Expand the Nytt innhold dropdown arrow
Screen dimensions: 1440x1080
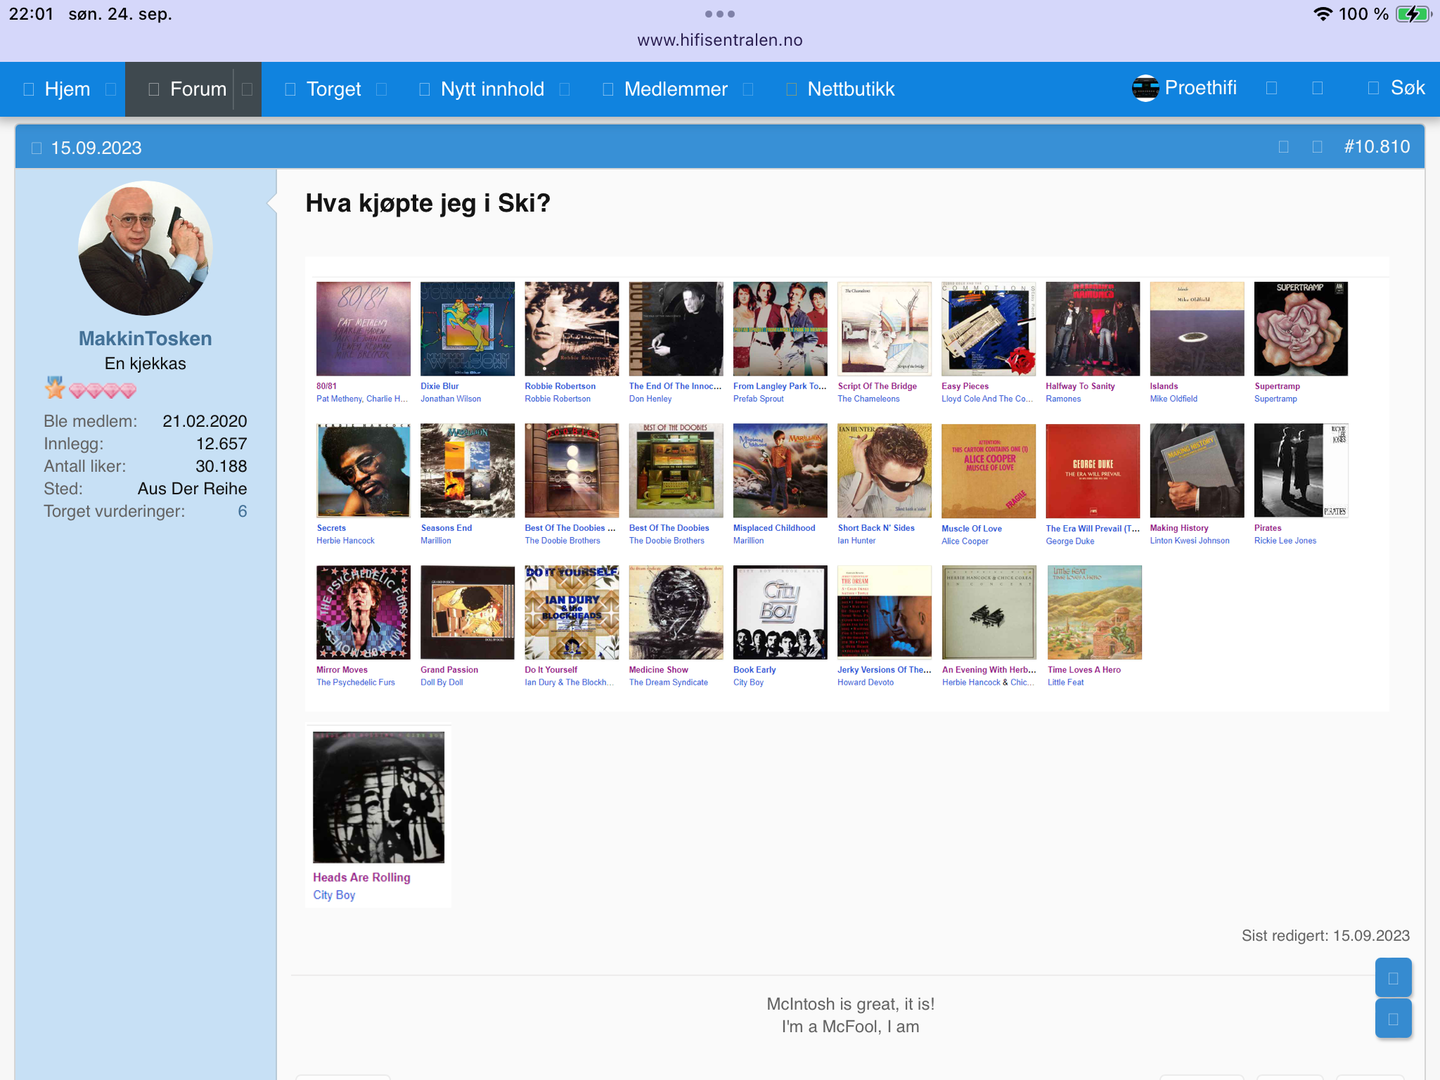[x=564, y=89]
